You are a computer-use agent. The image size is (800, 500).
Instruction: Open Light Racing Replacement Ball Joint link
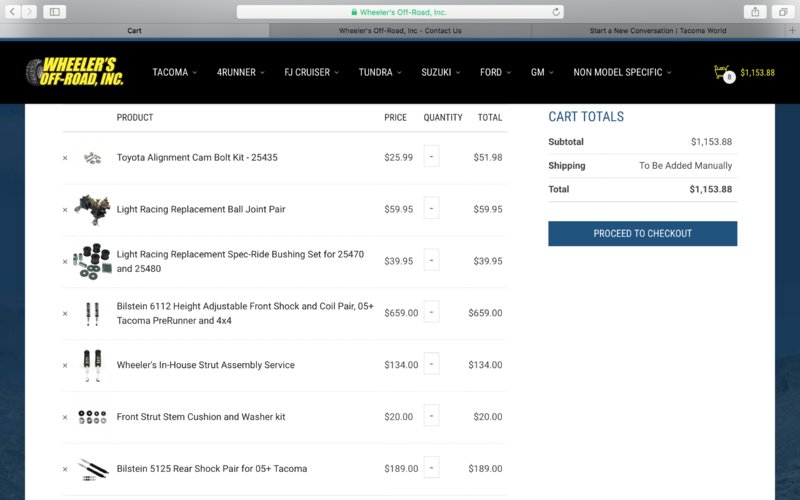201,209
